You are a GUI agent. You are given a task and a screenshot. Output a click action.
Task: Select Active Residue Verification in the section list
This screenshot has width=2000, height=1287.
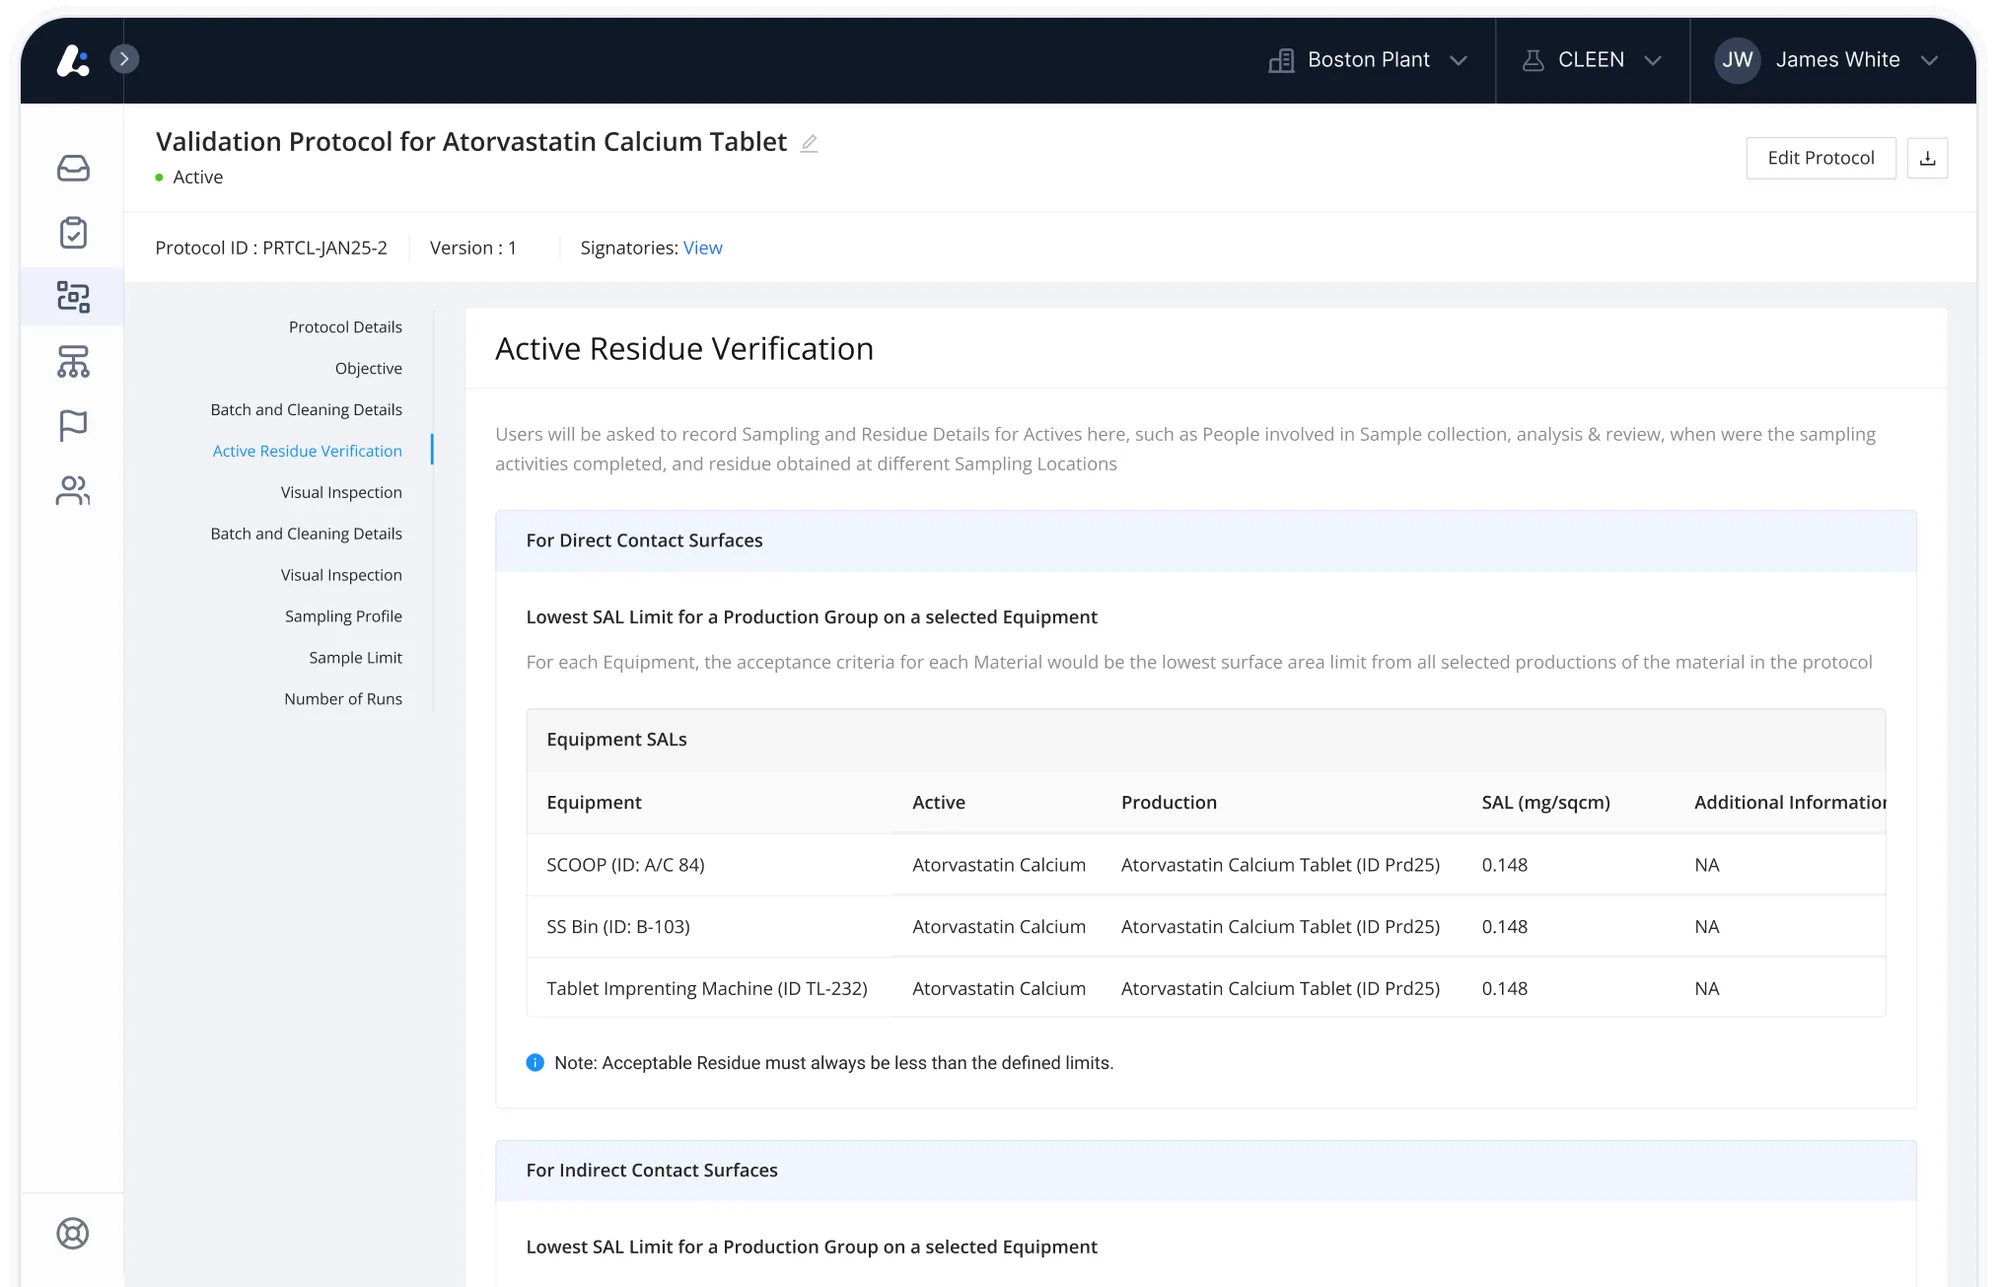pos(307,451)
